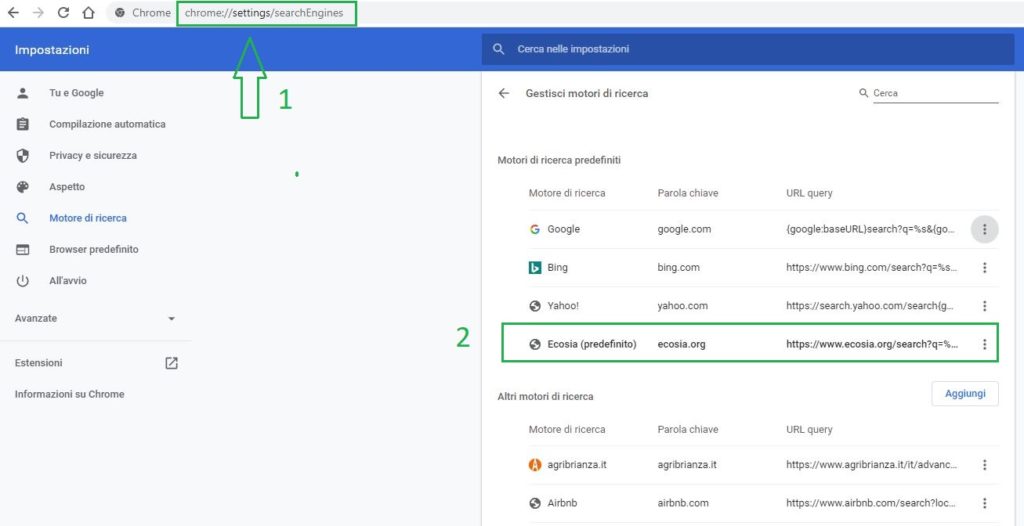The width and height of the screenshot is (1024, 526).
Task: Click the Airbnb globe icon
Action: pyautogui.click(x=535, y=503)
